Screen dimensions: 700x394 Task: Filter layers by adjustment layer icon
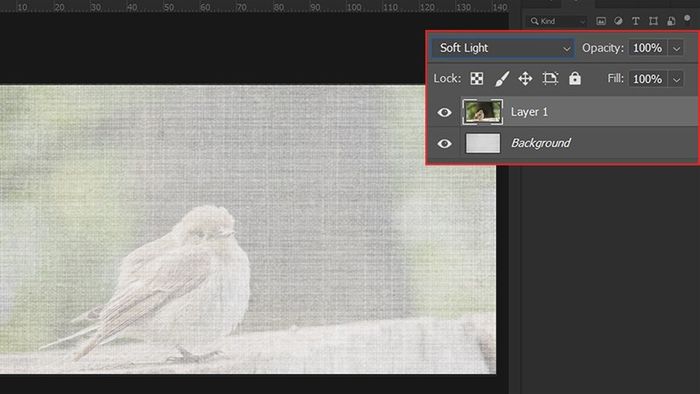(618, 21)
